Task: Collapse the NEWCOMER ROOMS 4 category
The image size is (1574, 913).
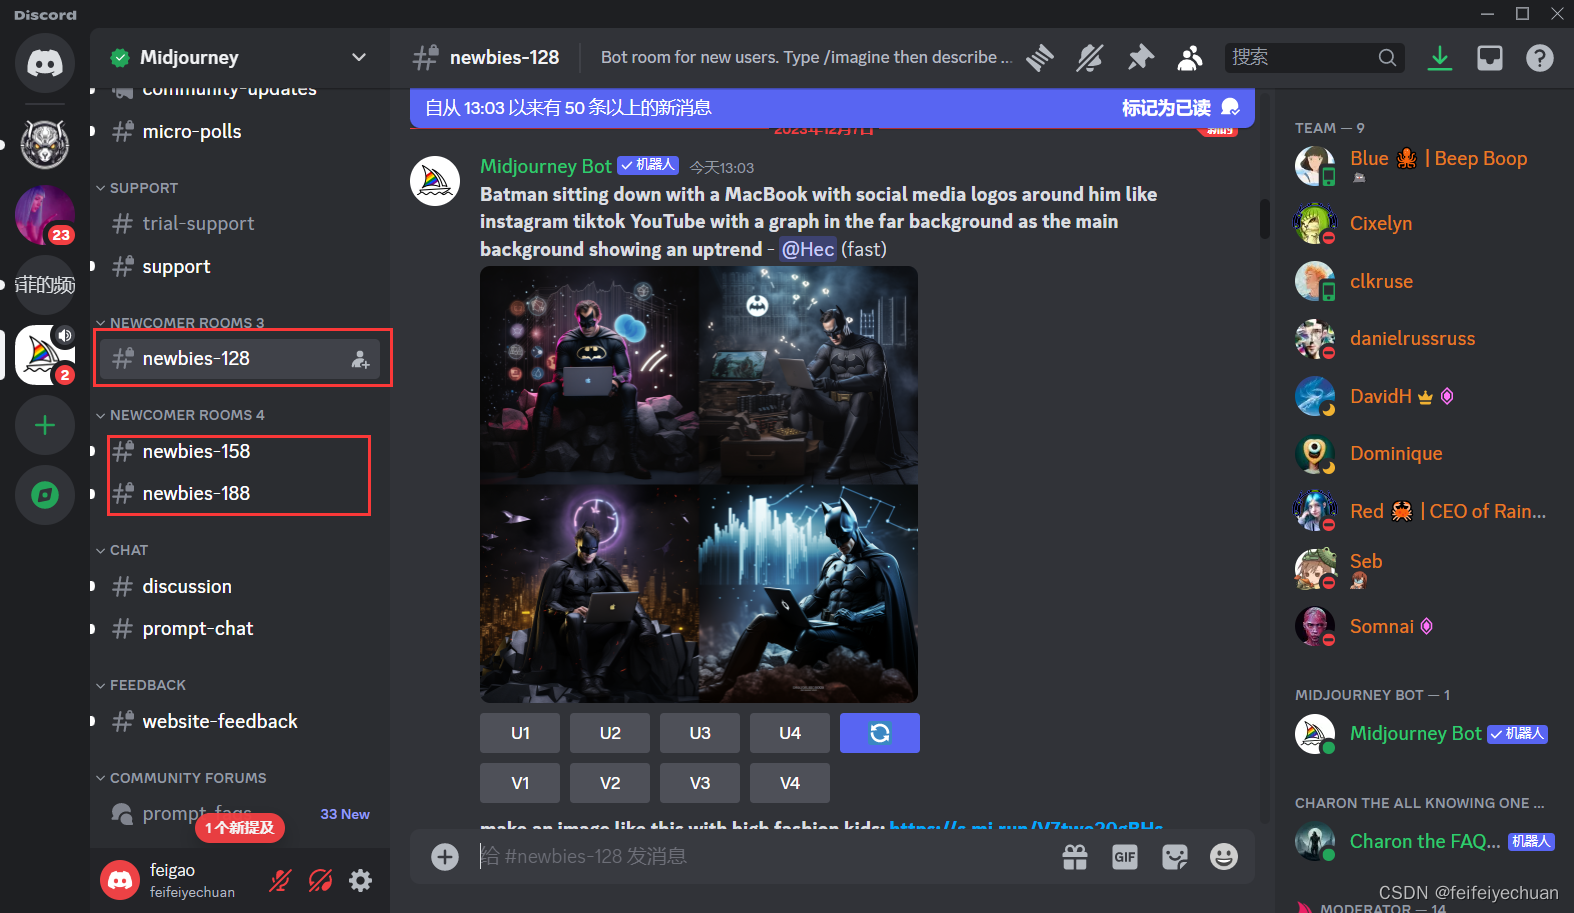Action: 180,415
